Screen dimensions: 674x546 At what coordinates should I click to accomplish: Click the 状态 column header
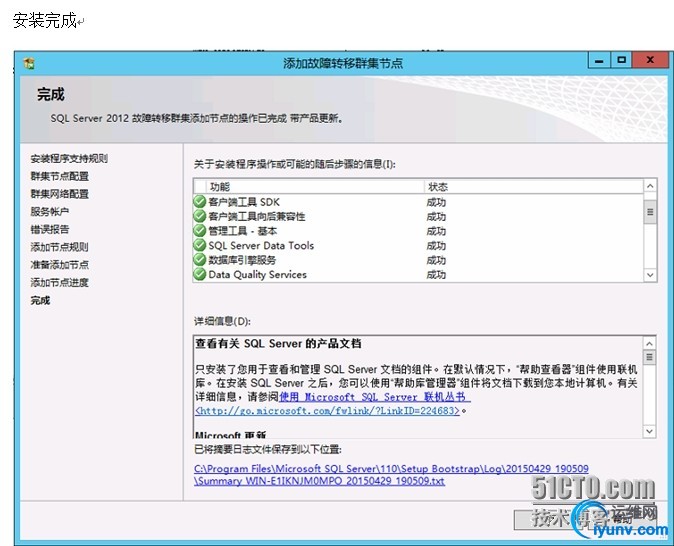click(x=533, y=187)
